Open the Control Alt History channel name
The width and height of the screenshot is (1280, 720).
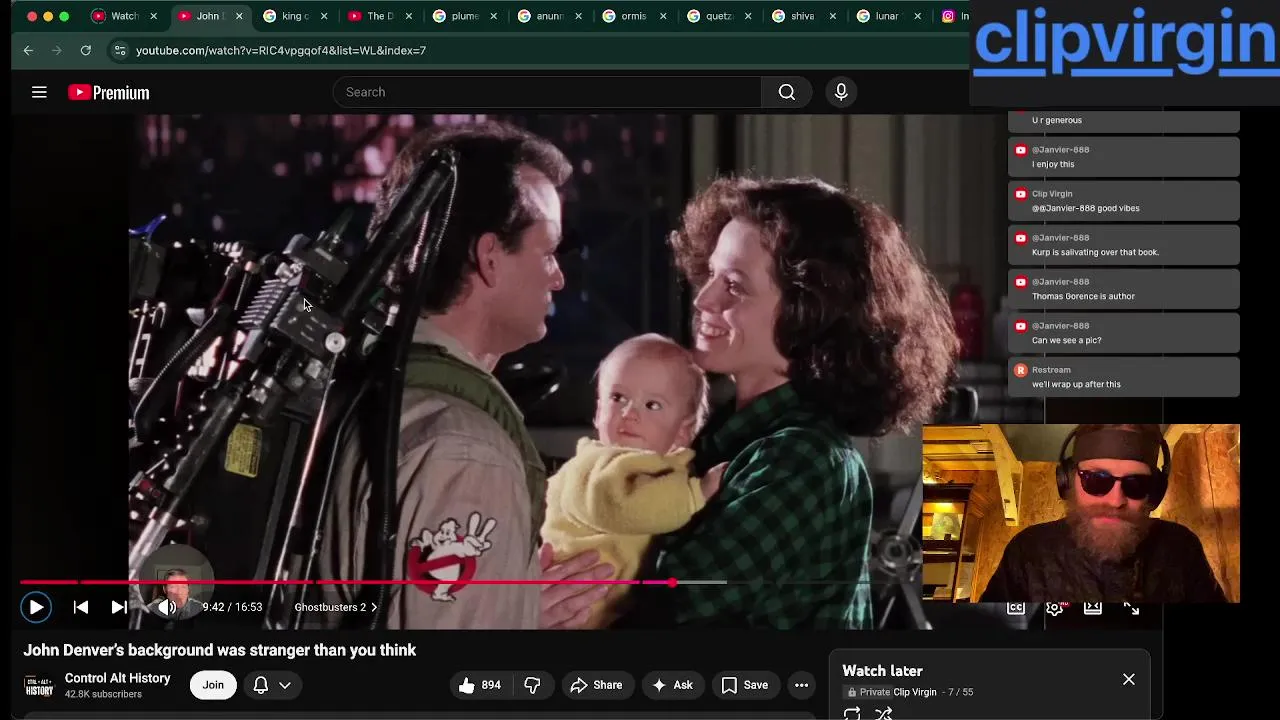[x=118, y=678]
